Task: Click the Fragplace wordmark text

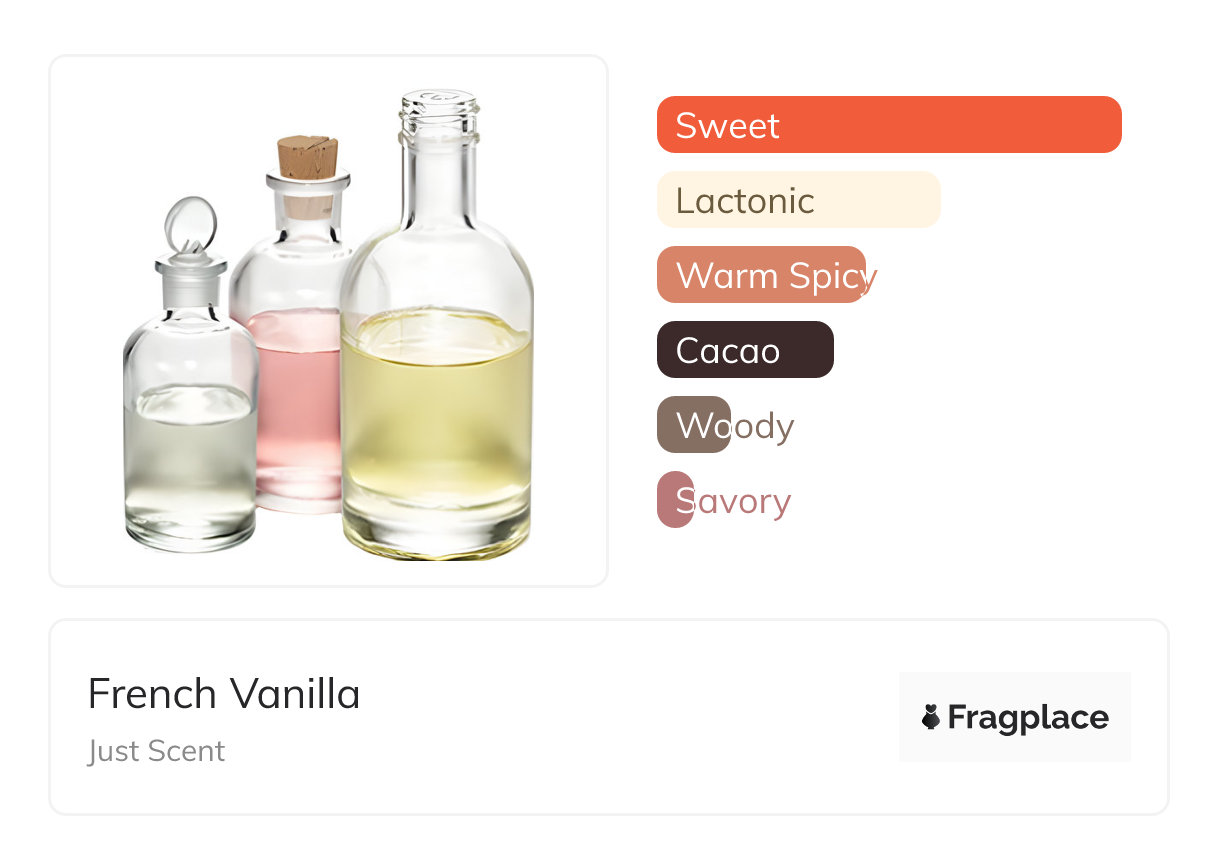Action: pyautogui.click(x=1028, y=717)
